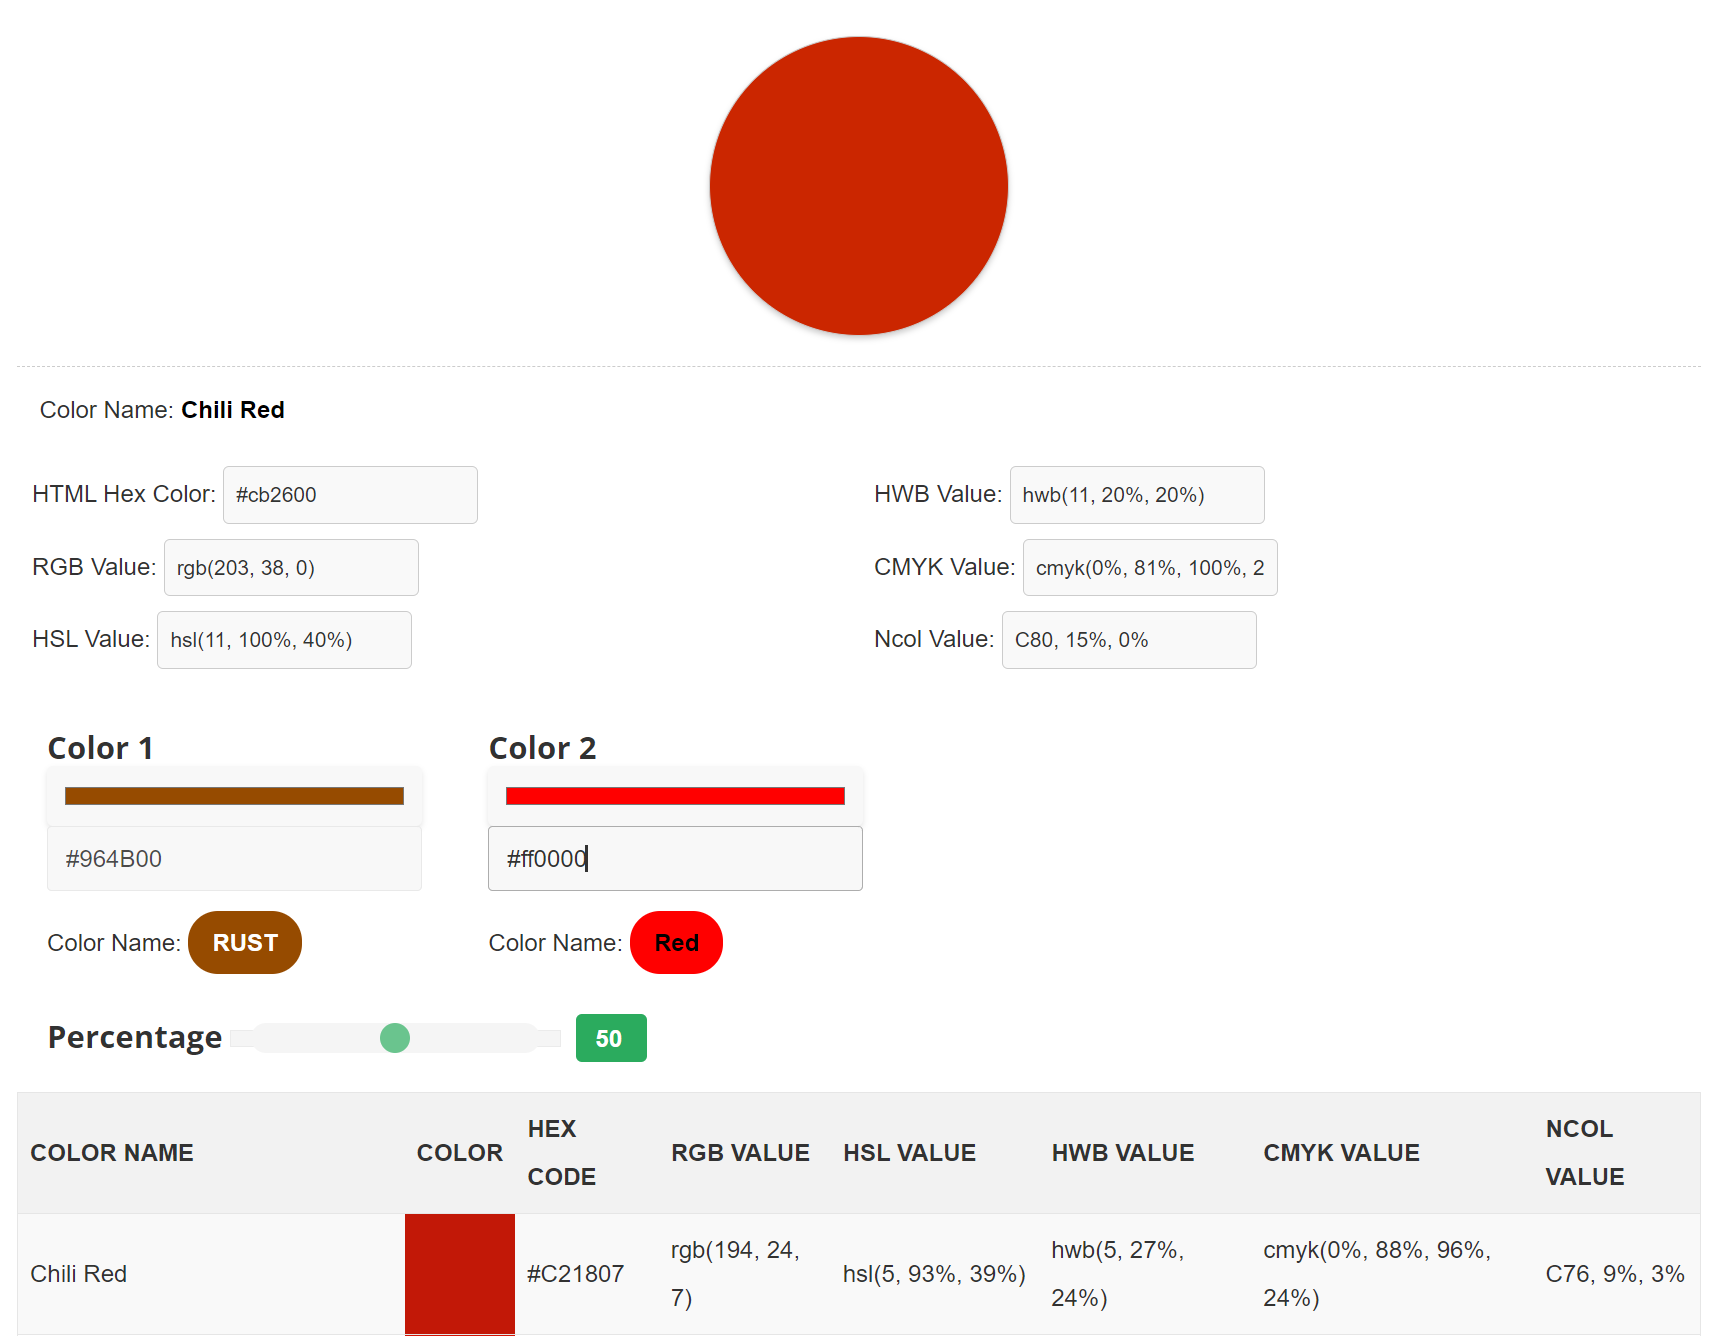Screen dimensions: 1718x1336
Task: Click the HTML Hex Color field
Action: (x=350, y=495)
